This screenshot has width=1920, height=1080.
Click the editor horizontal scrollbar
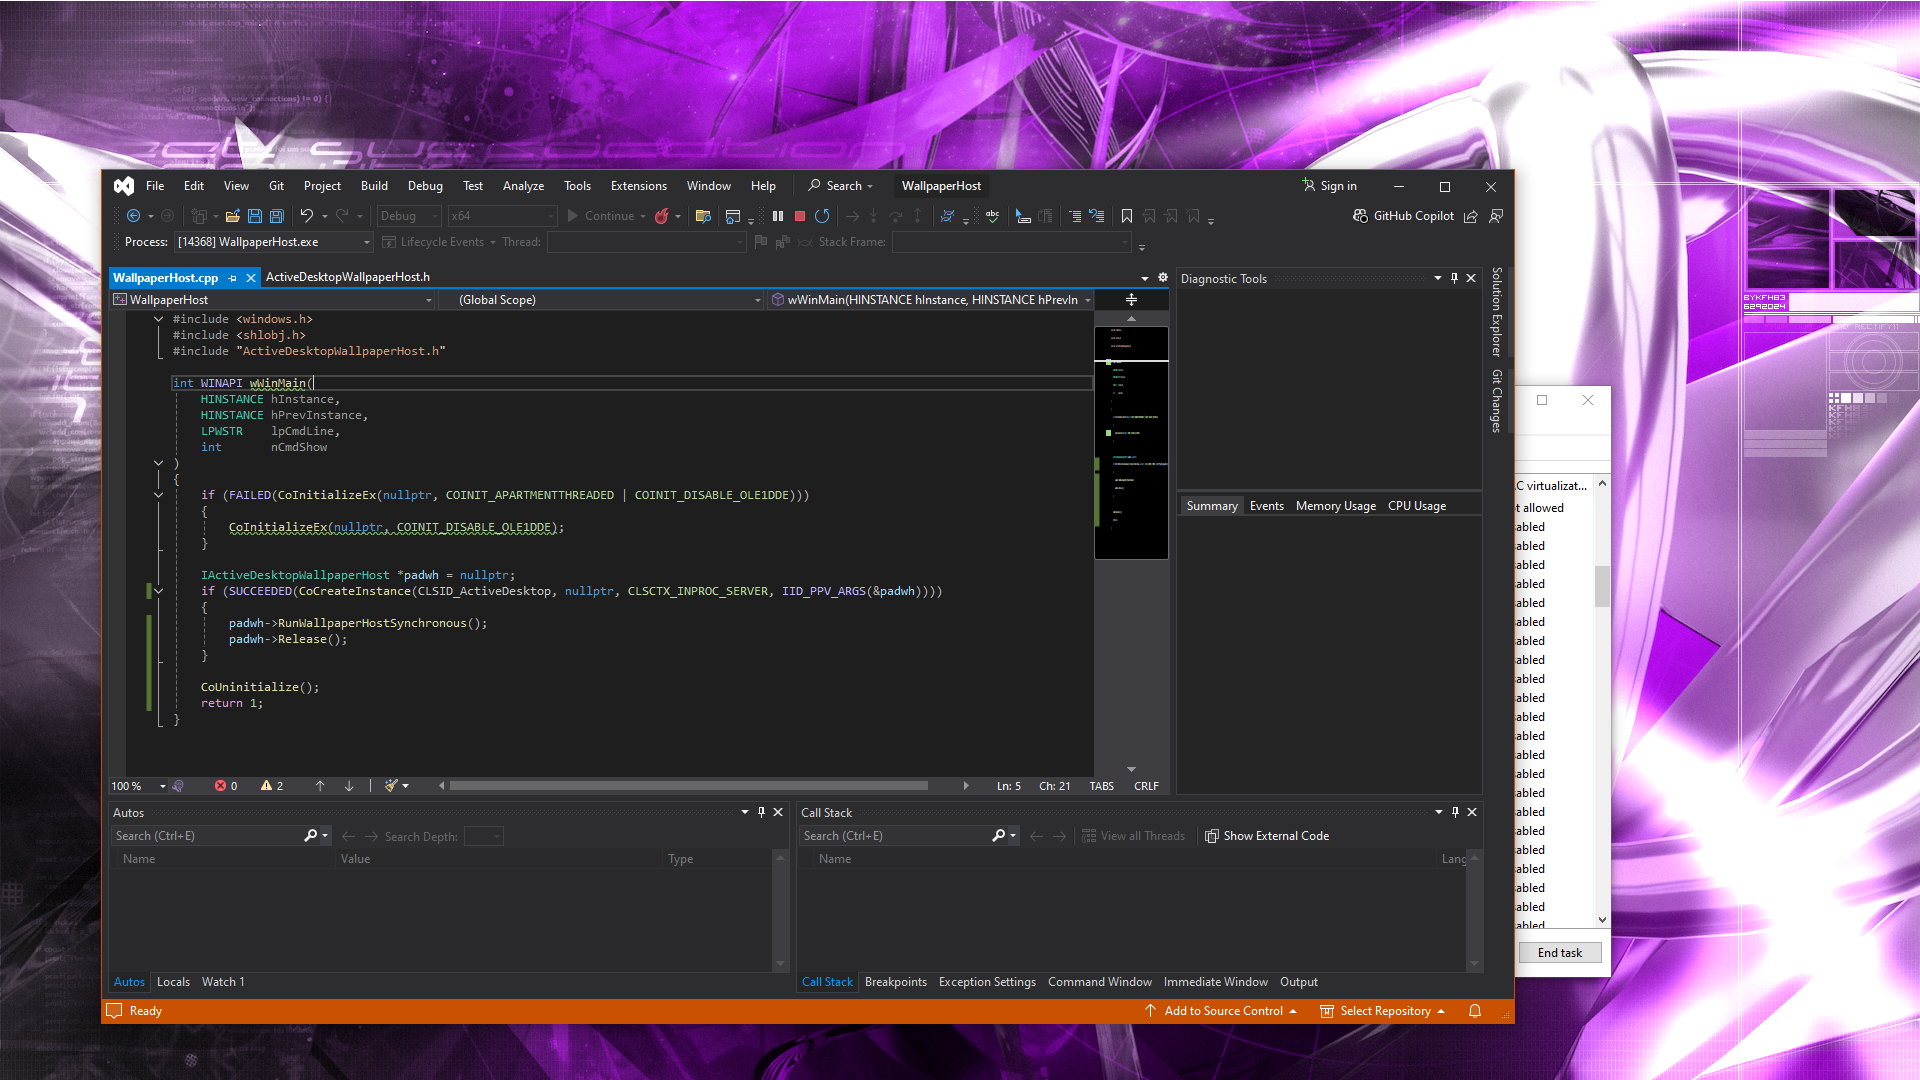[x=688, y=786]
